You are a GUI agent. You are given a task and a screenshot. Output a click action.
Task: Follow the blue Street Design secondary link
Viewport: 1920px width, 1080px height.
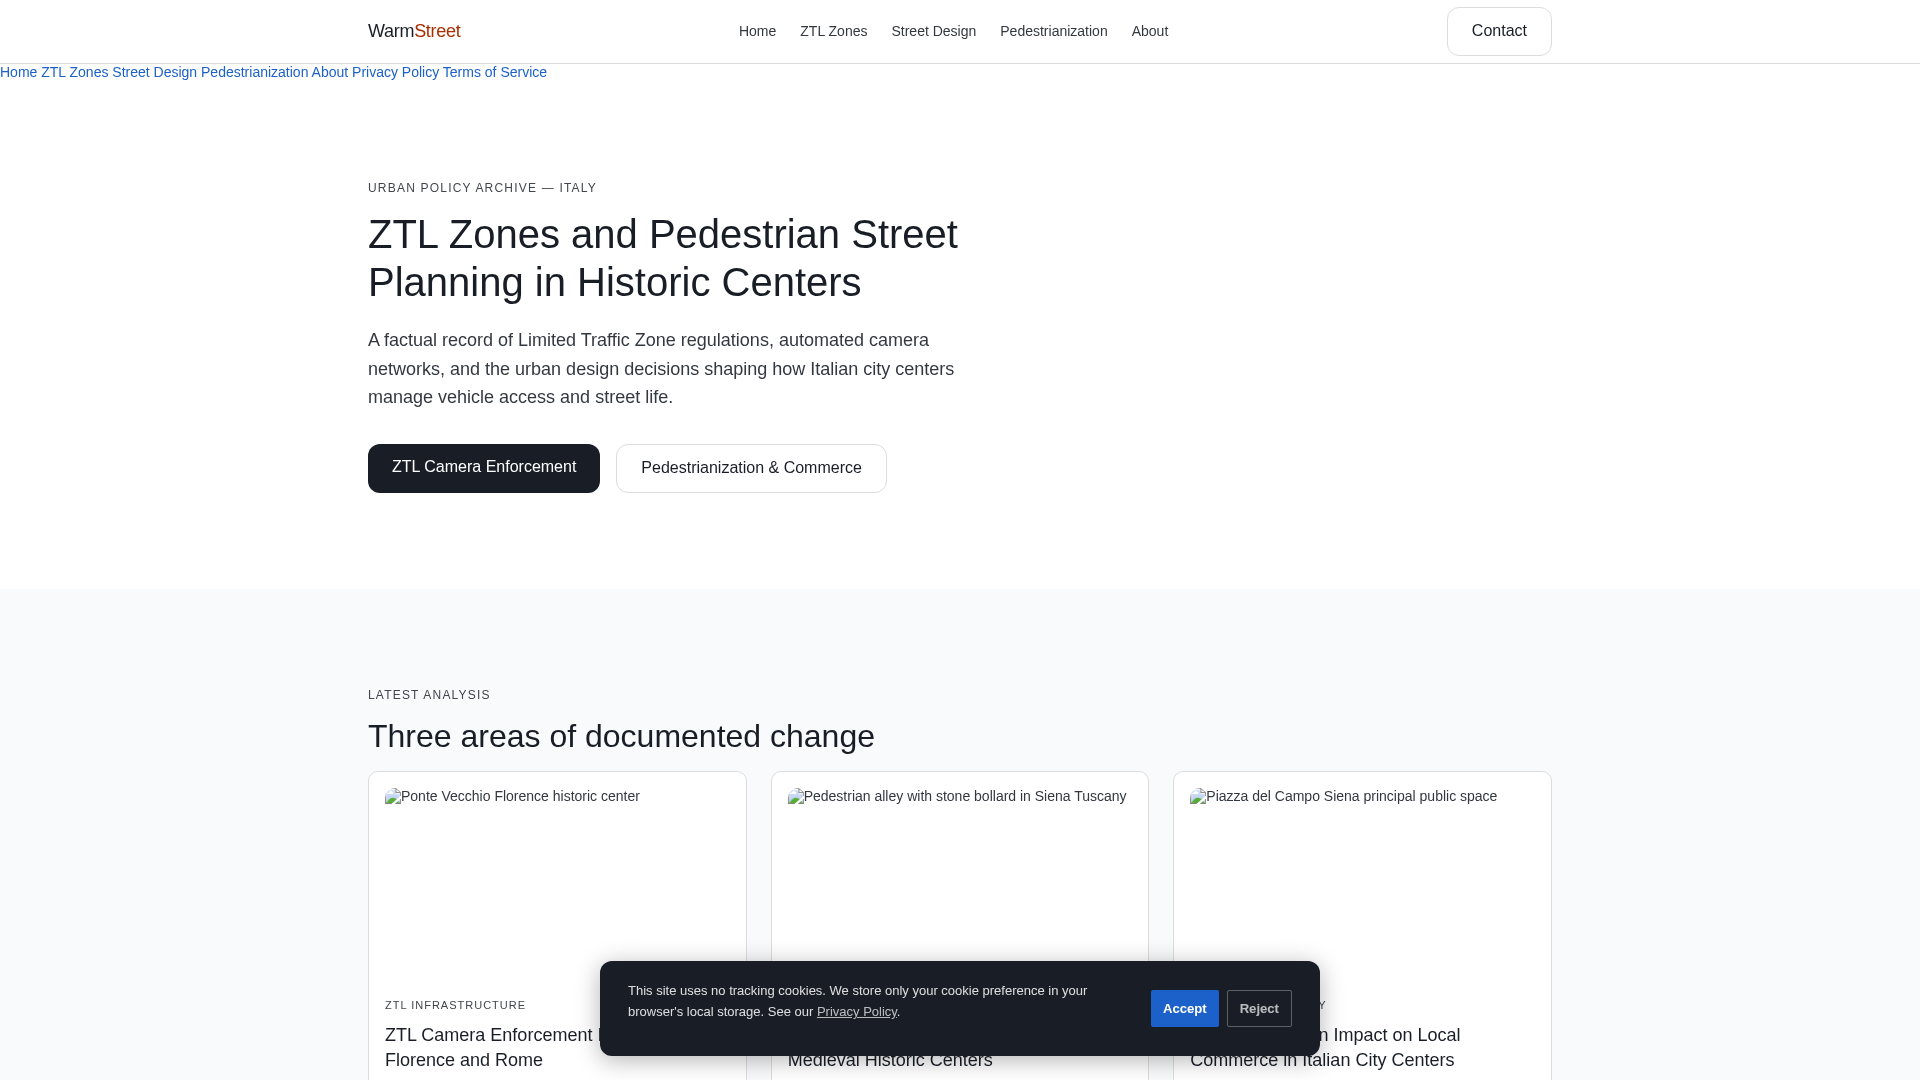[154, 72]
